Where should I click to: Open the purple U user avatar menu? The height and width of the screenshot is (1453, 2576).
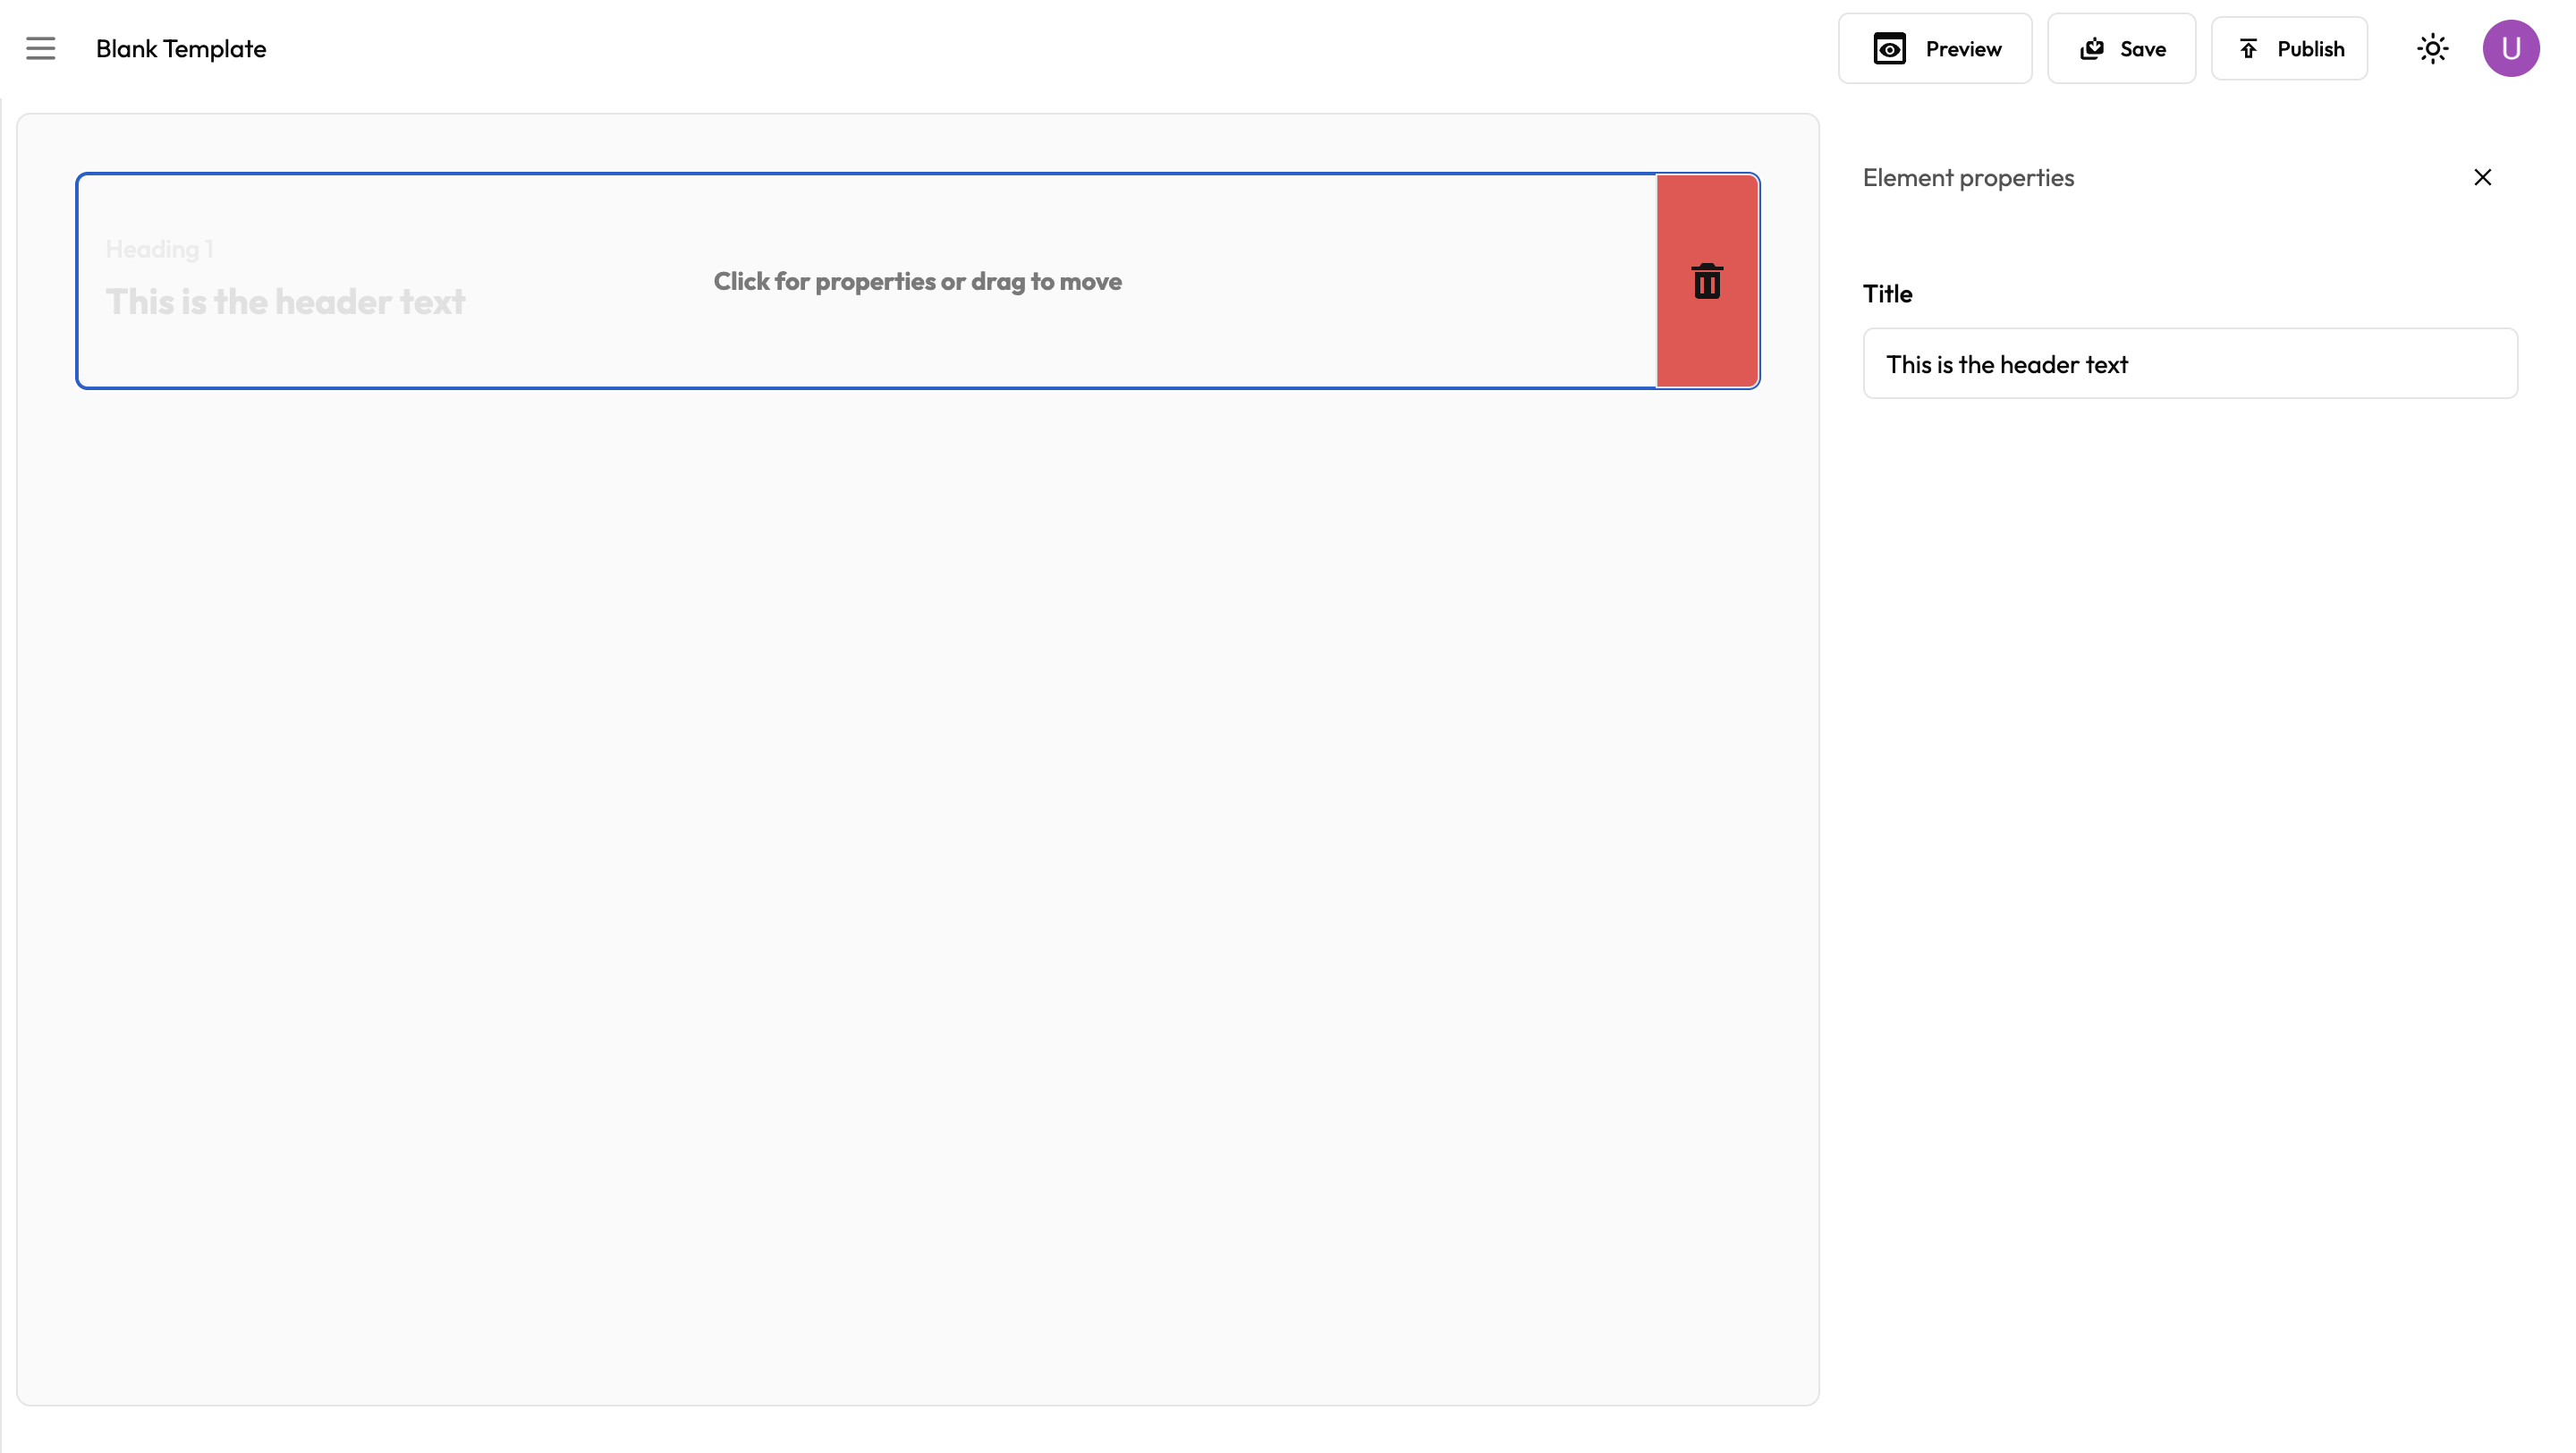point(2510,49)
